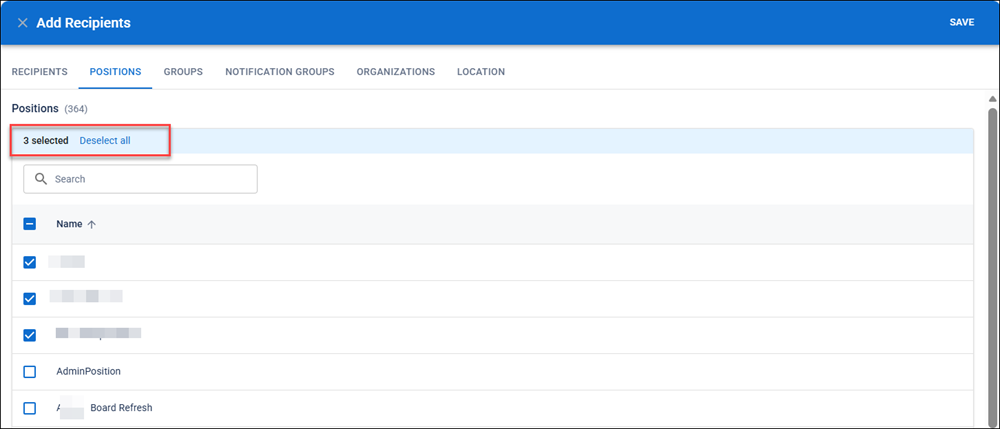Open the Recipients tab
Viewport: 1000px width, 429px height.
pos(40,72)
